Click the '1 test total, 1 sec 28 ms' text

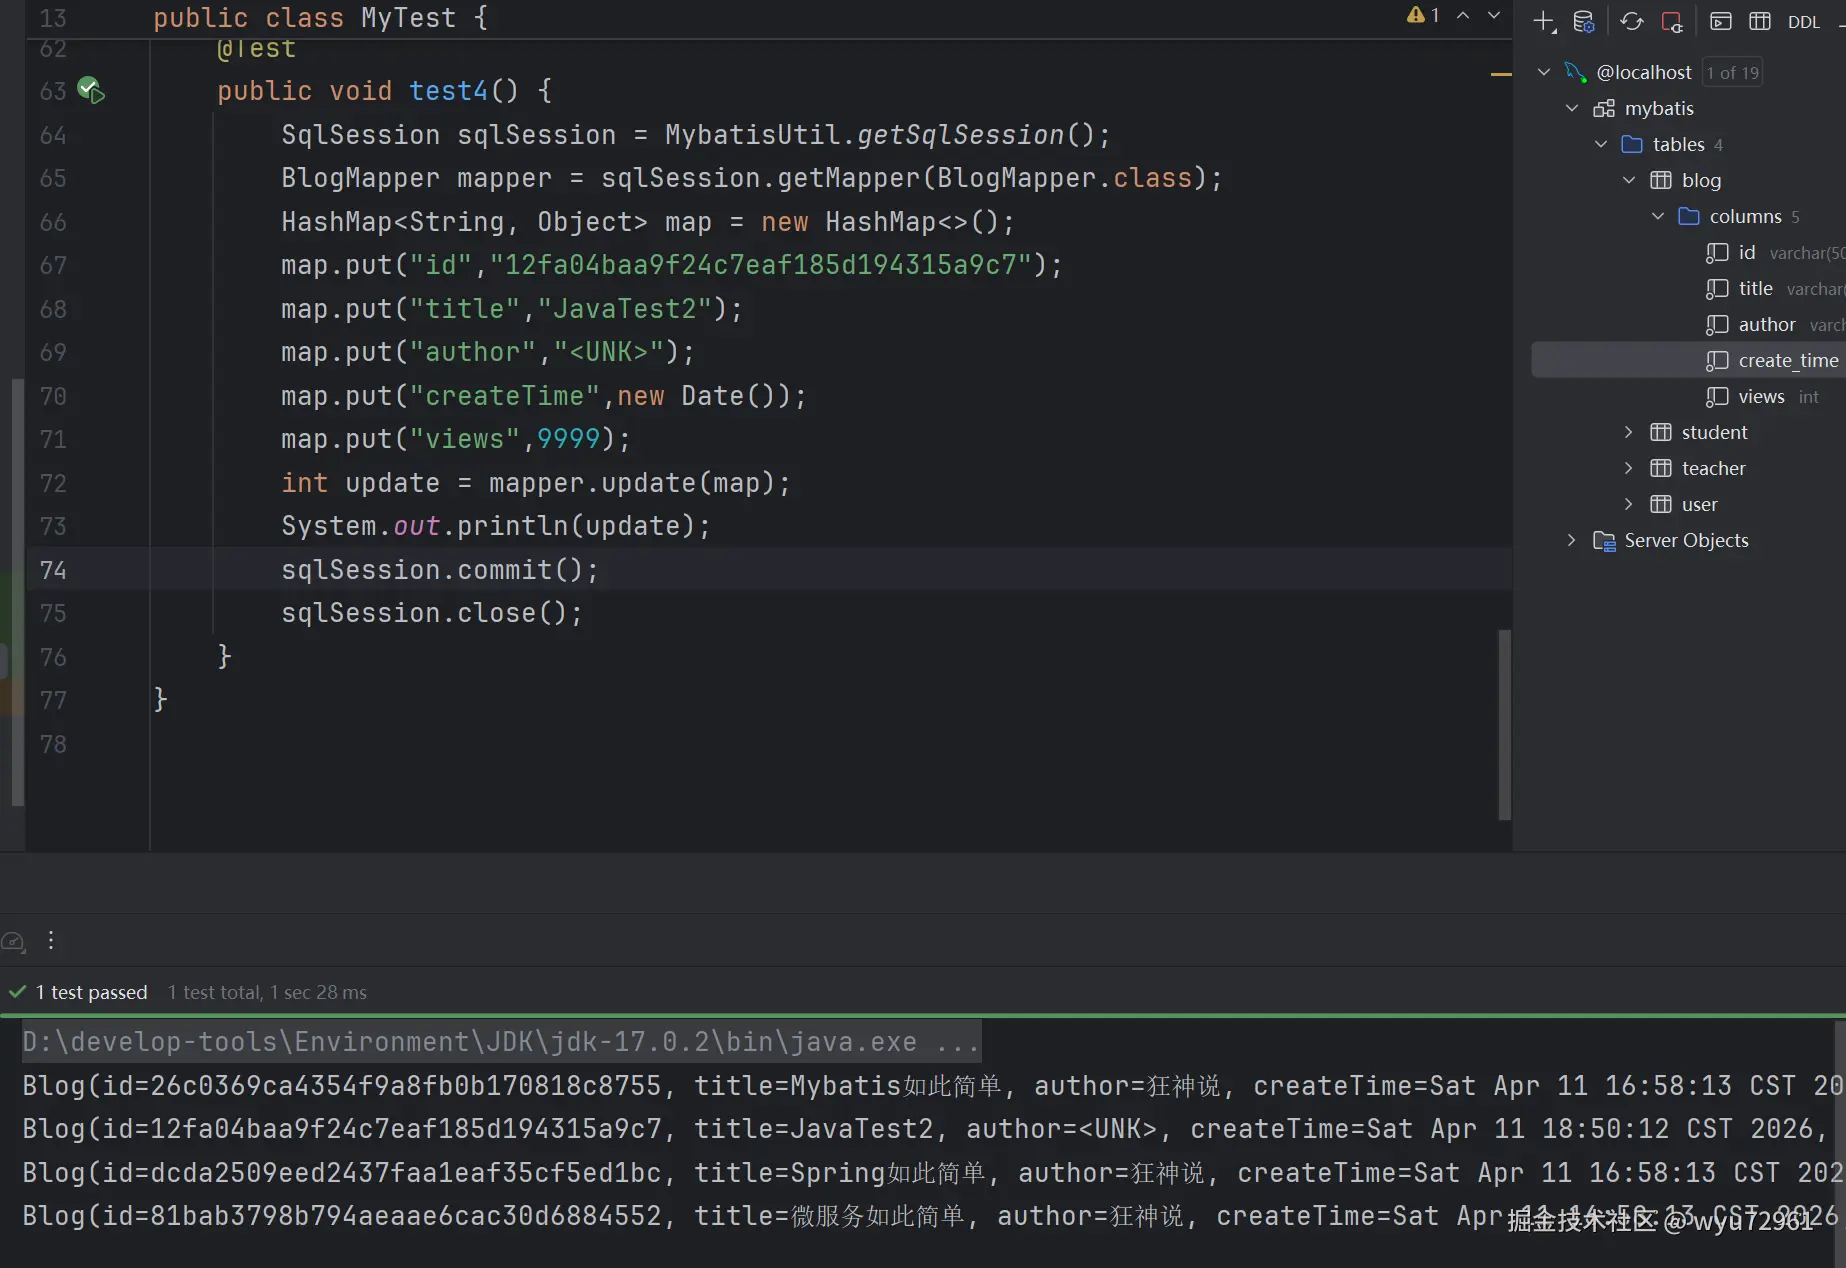(267, 992)
